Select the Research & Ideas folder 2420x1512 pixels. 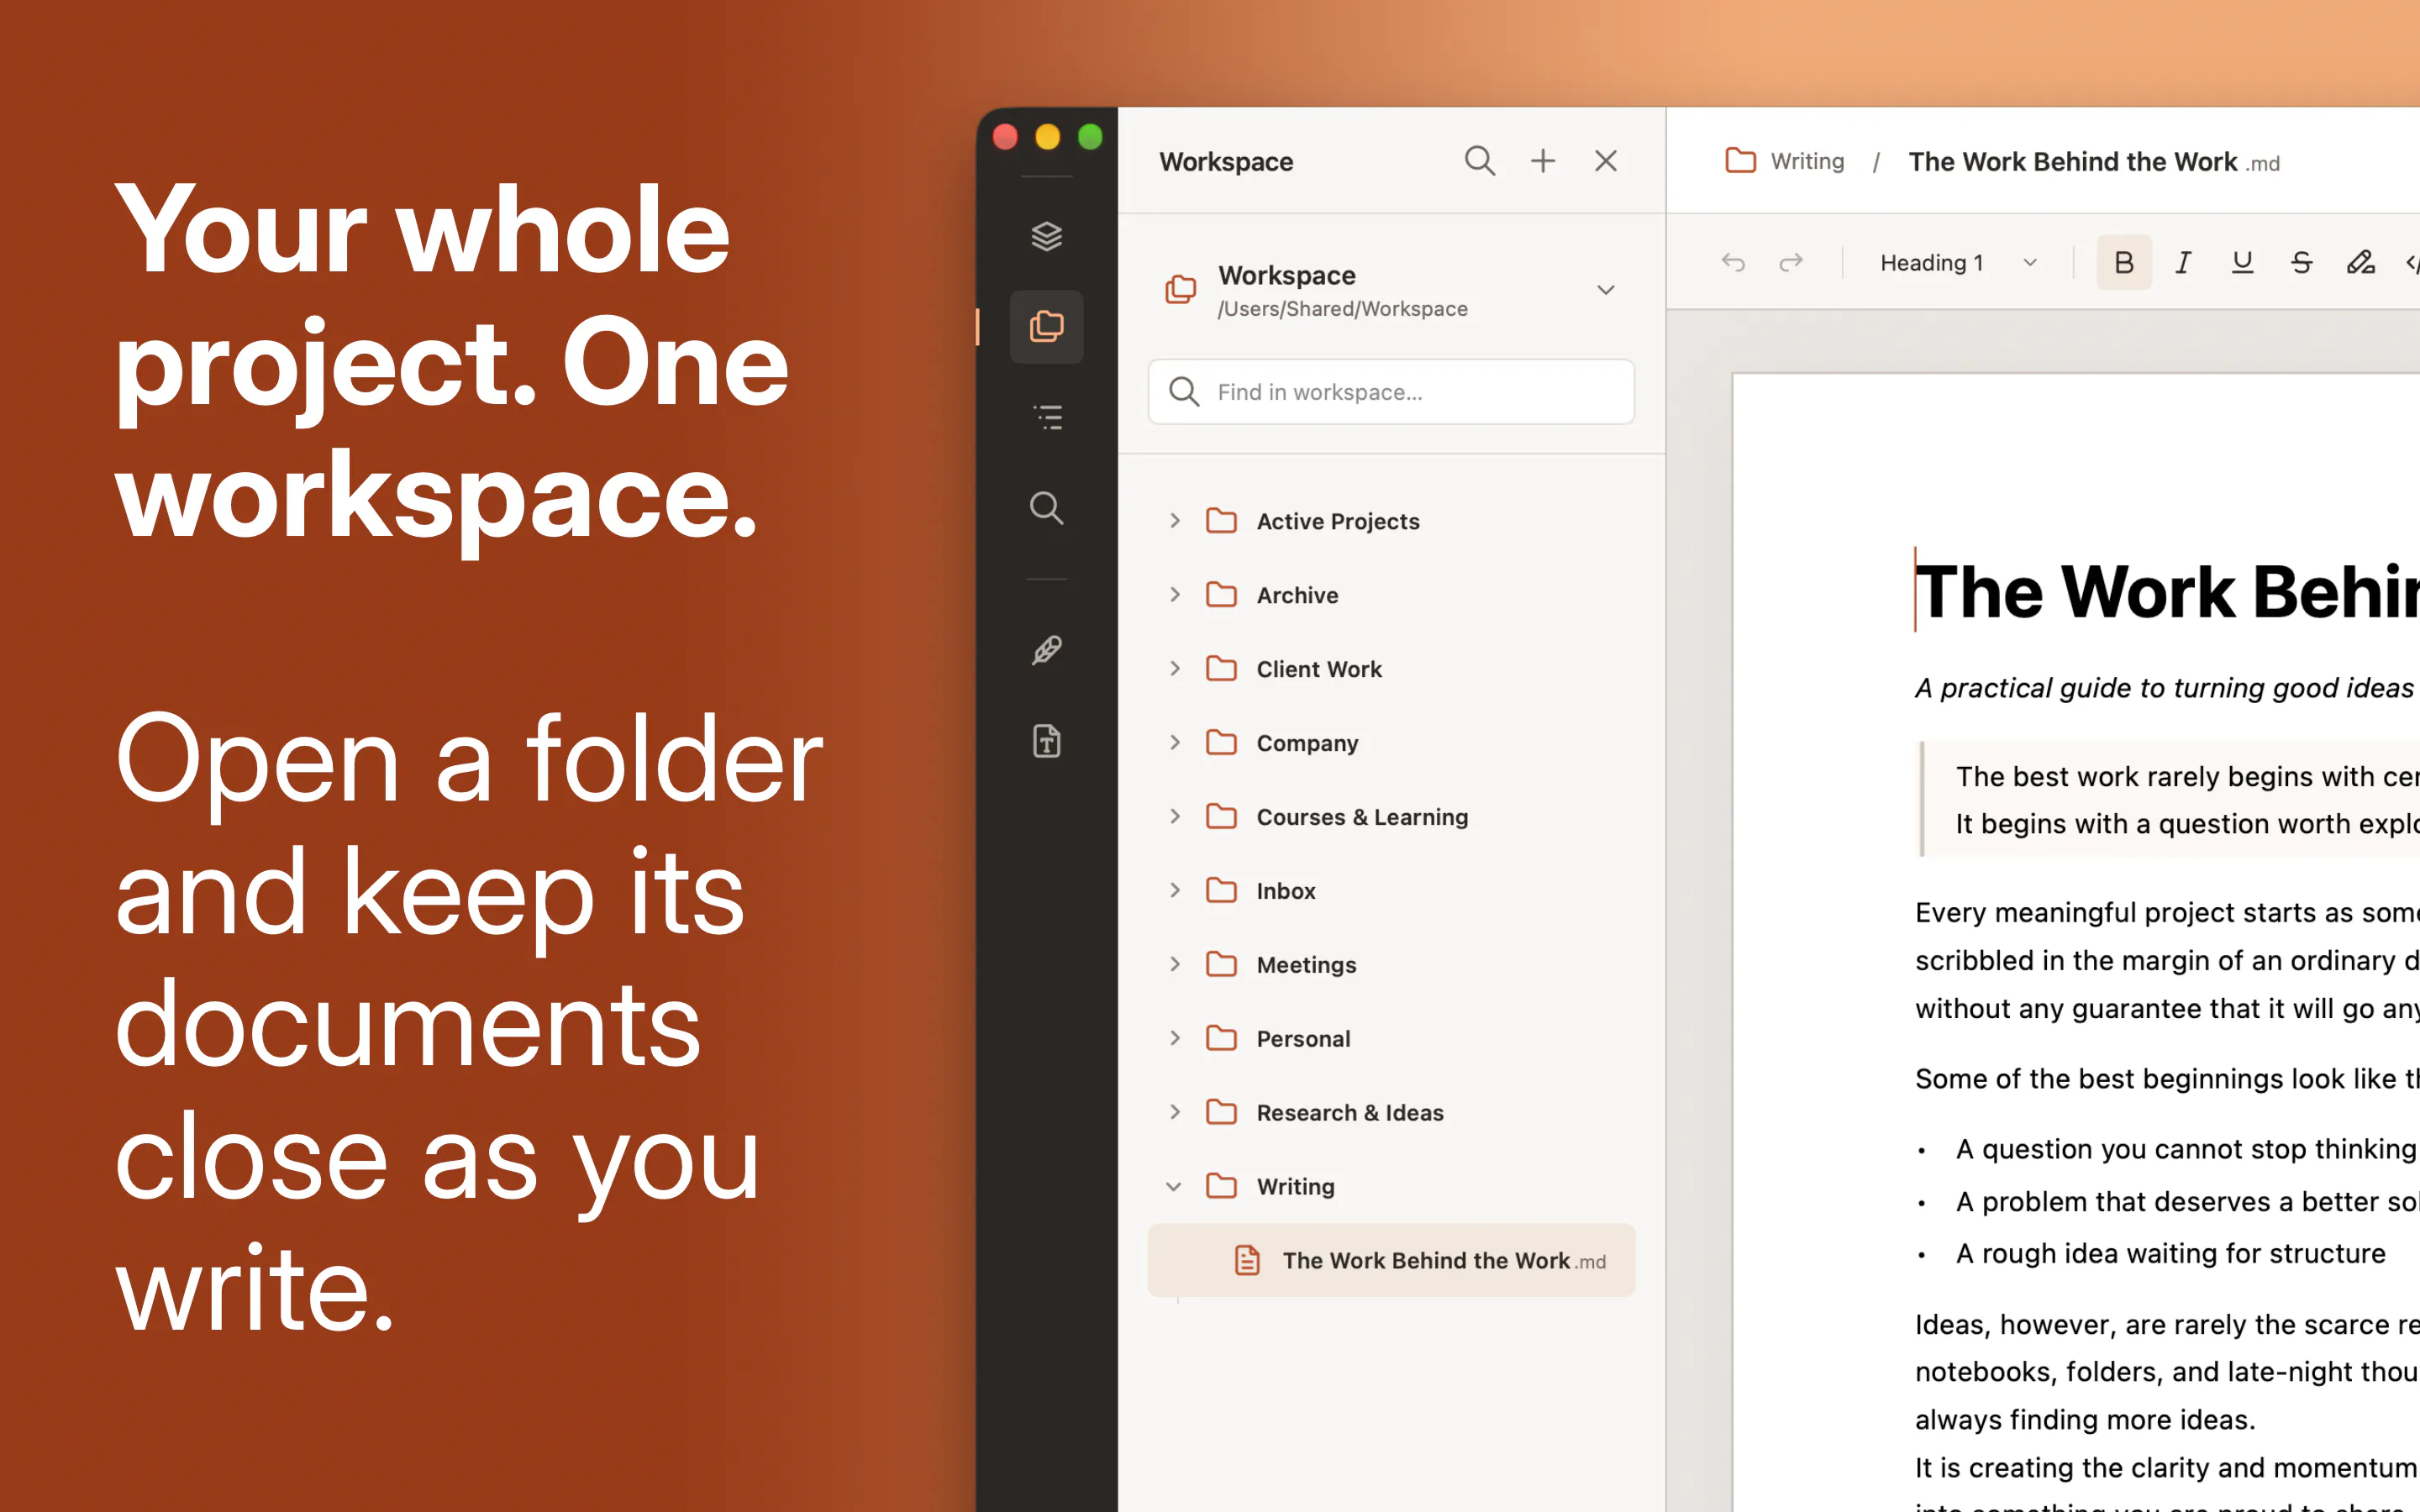[1391, 1113]
